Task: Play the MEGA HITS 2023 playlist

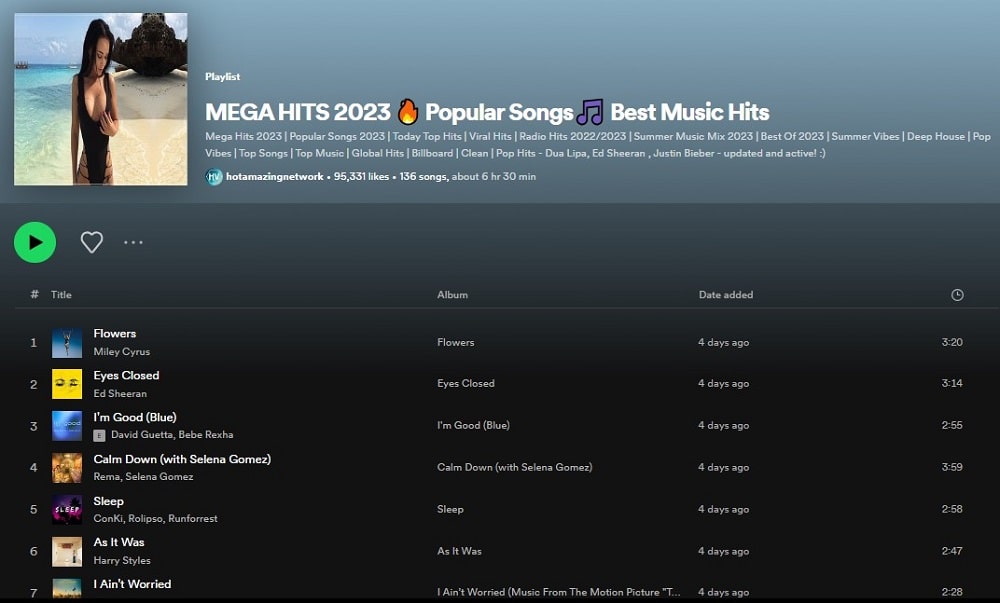Action: coord(35,242)
